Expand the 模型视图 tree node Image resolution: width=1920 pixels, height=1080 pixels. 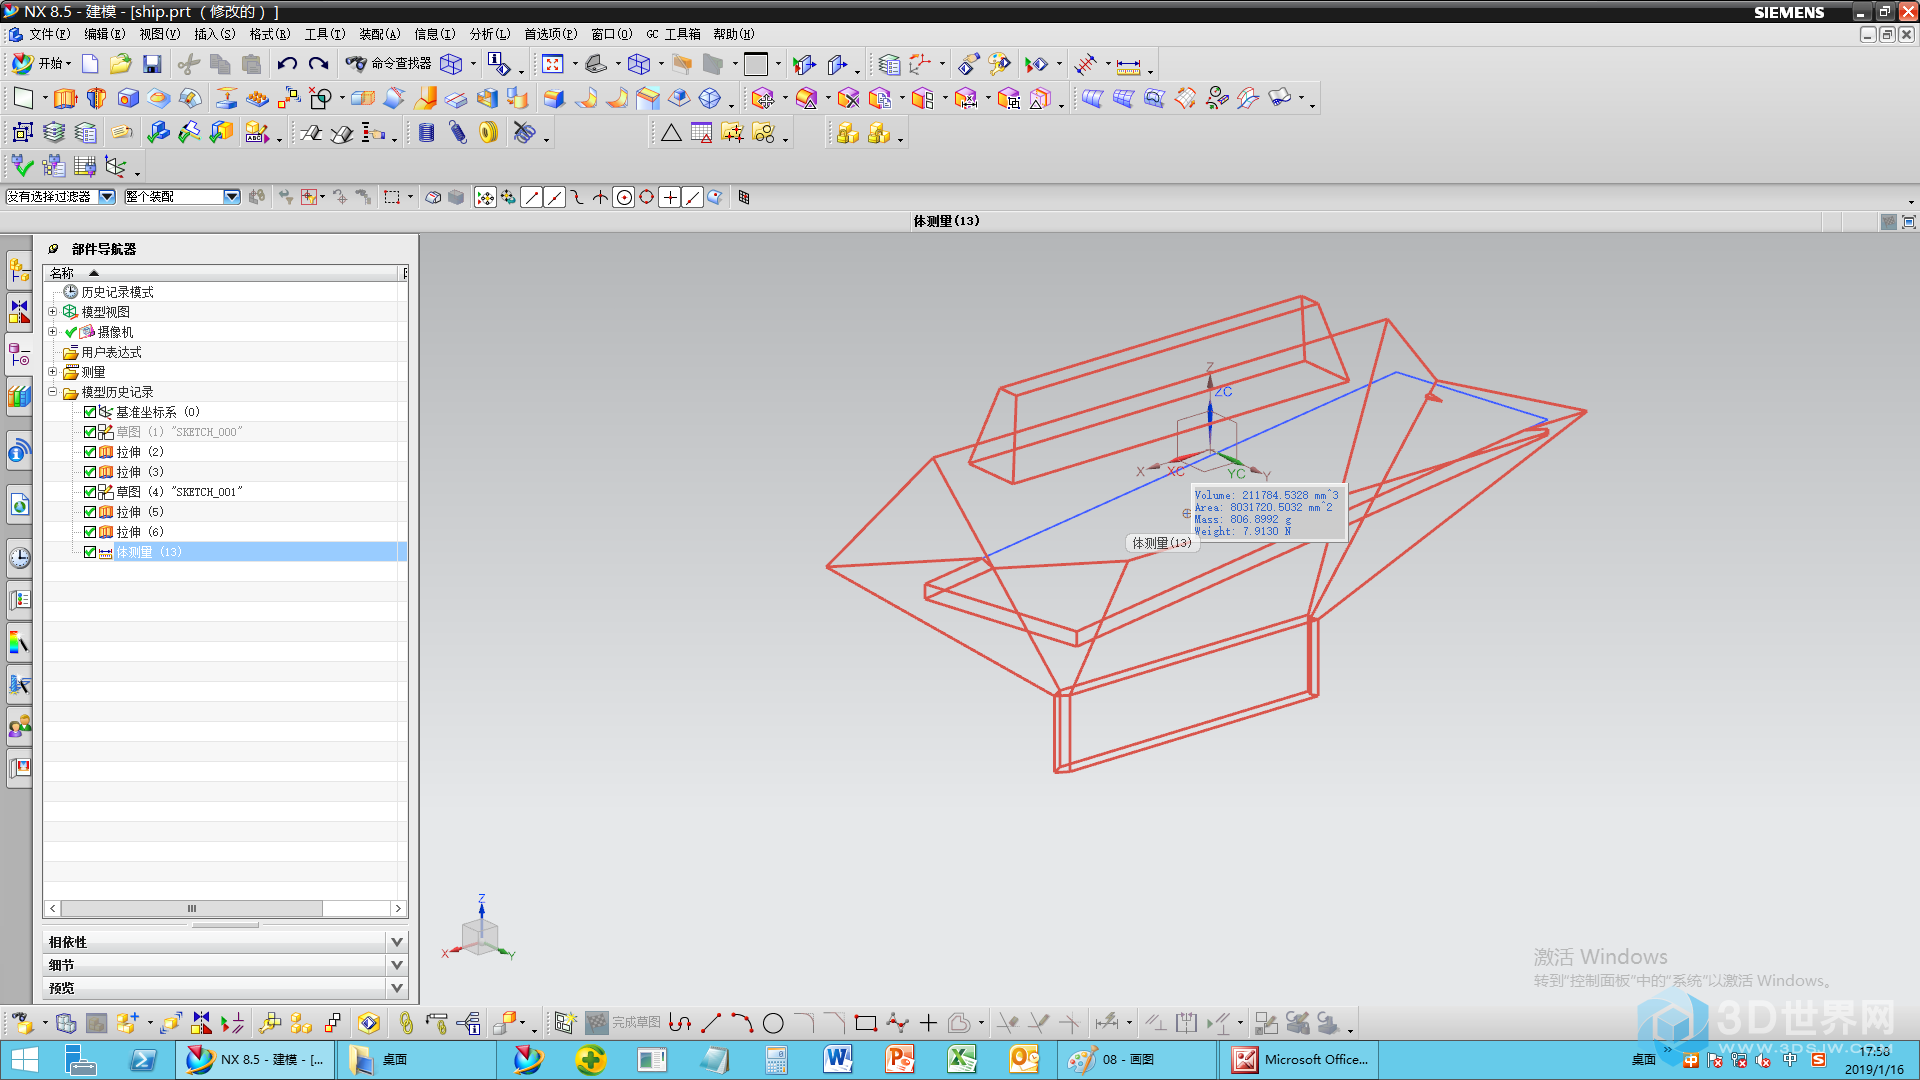[x=53, y=312]
